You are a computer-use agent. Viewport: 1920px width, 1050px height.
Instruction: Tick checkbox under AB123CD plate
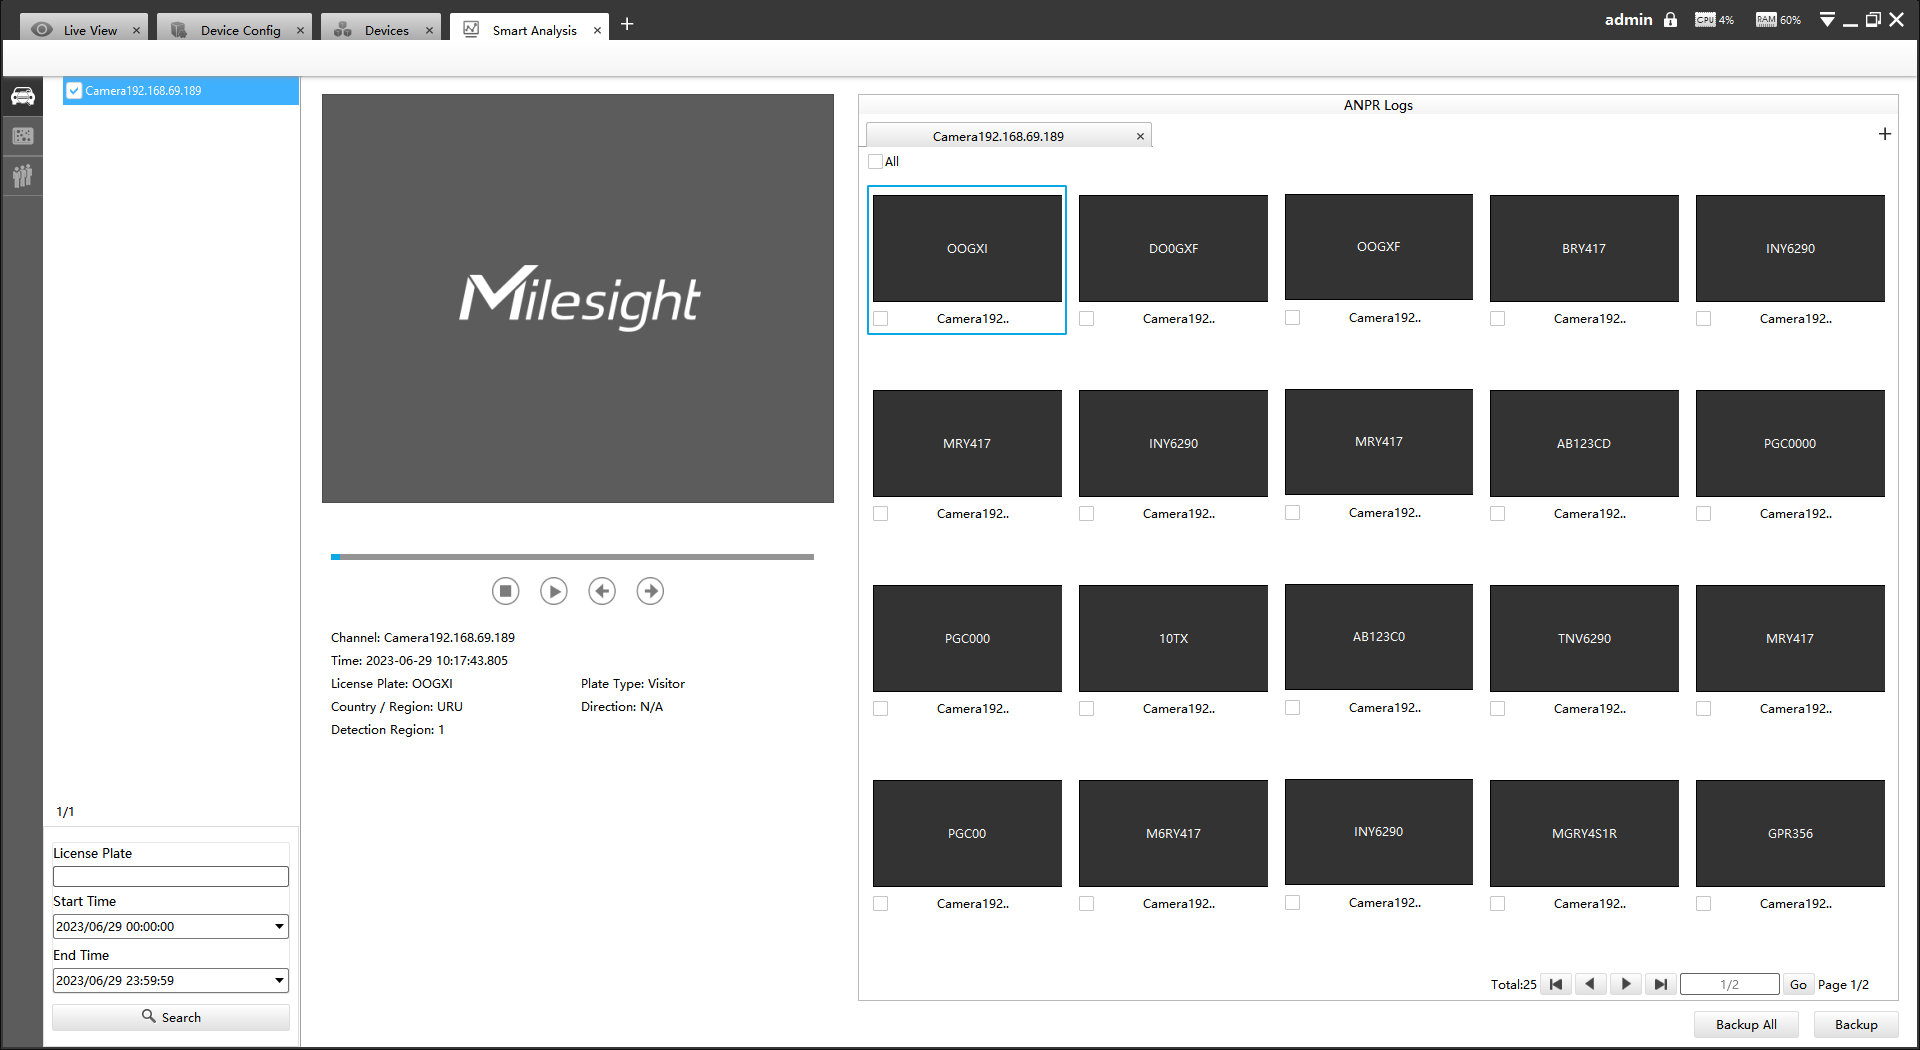[x=1498, y=514]
